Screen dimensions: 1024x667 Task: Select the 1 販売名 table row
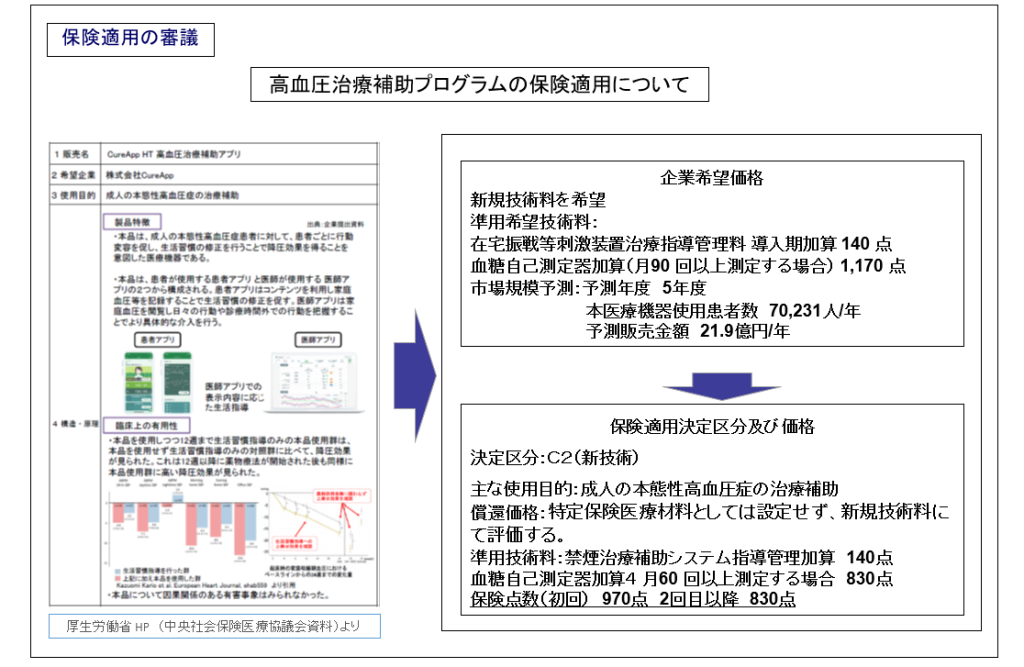214,155
